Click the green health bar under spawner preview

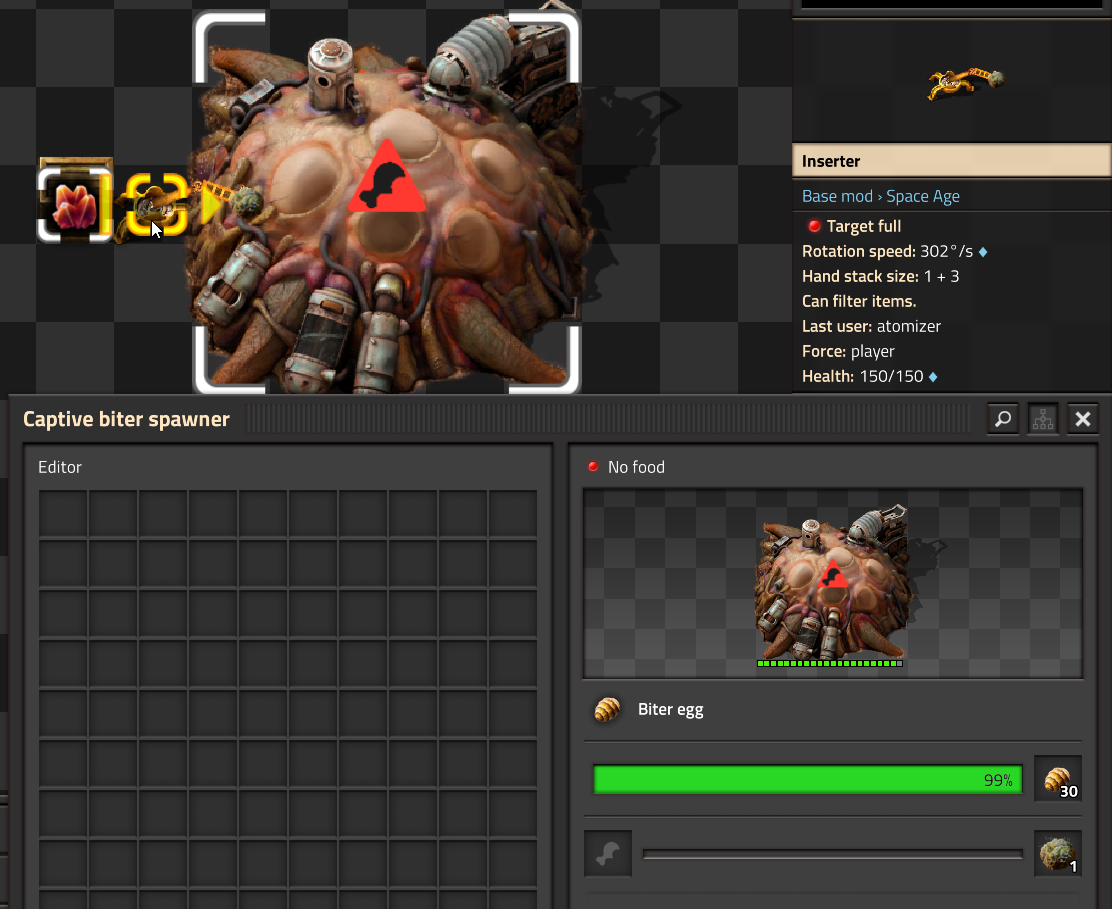tap(830, 664)
